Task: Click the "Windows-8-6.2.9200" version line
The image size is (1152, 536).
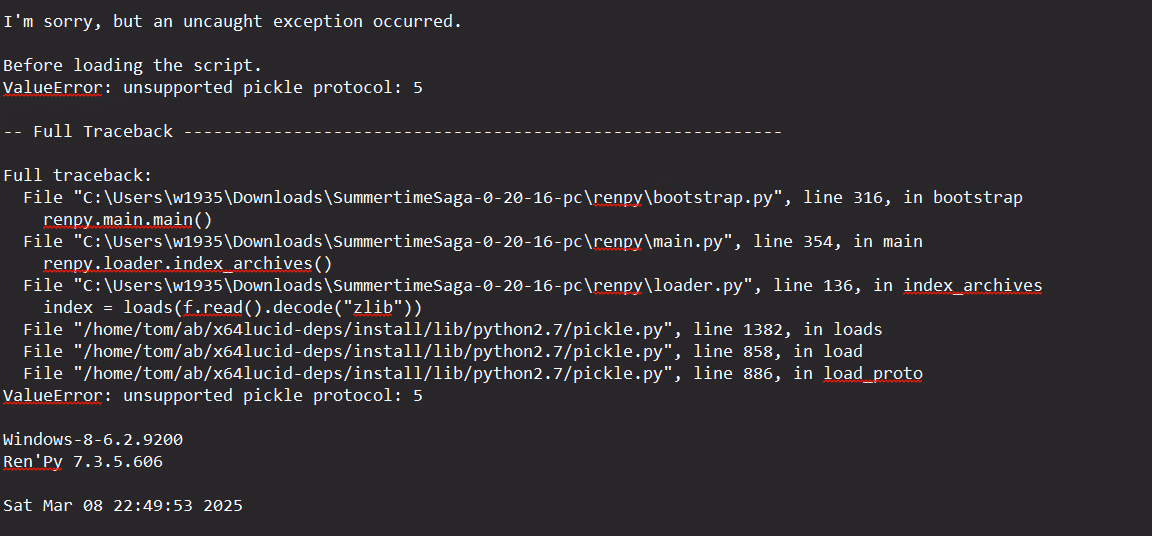Action: (93, 439)
